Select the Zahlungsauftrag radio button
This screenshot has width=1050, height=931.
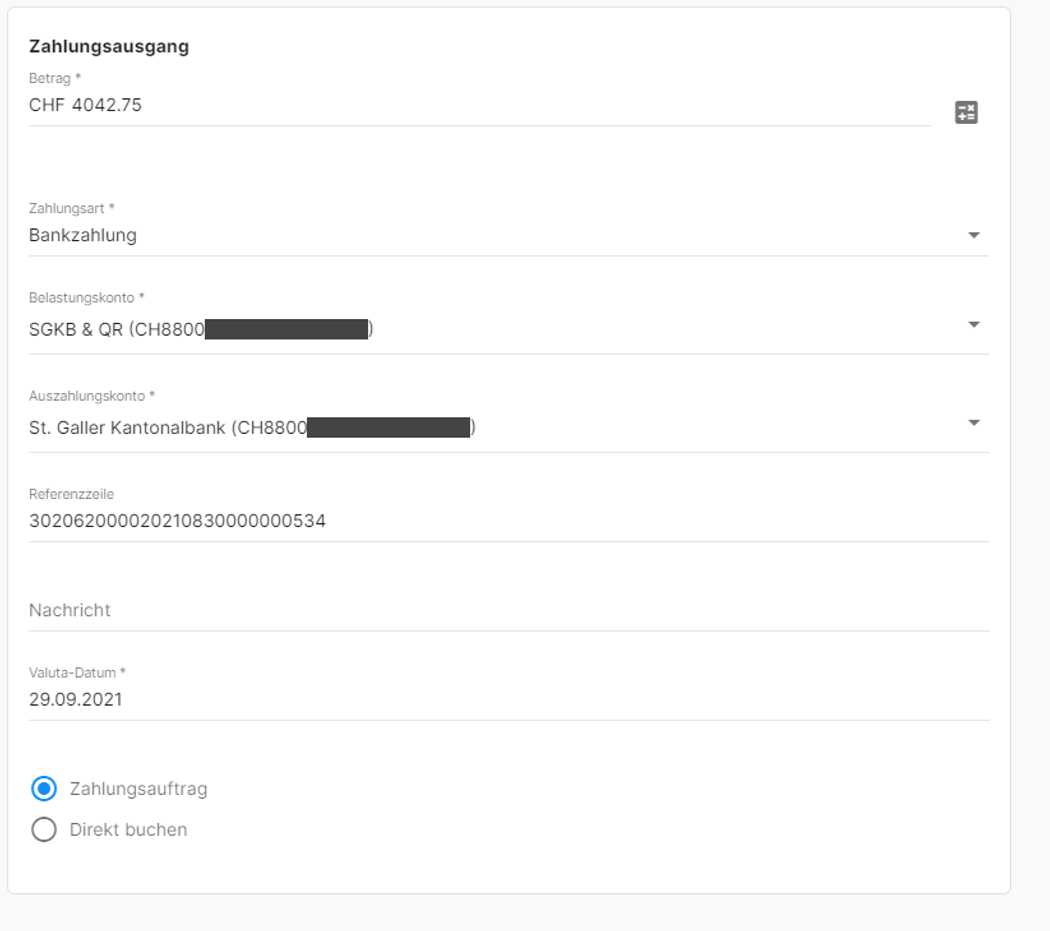point(44,789)
